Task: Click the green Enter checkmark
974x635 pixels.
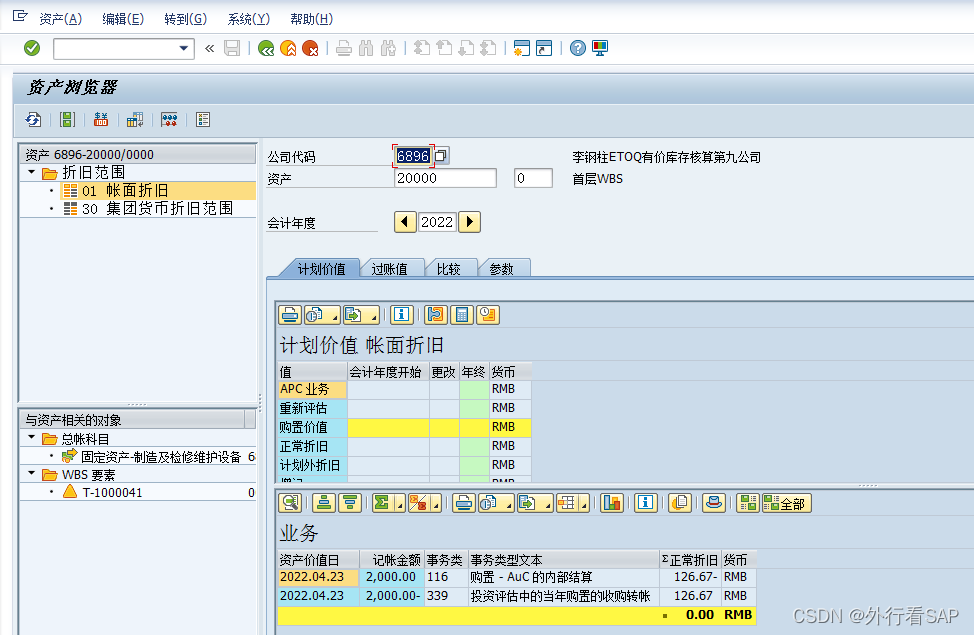Action: point(31,48)
